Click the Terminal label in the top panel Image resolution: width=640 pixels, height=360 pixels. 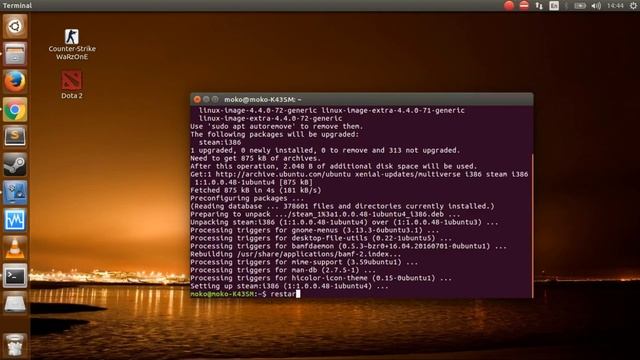pos(17,5)
